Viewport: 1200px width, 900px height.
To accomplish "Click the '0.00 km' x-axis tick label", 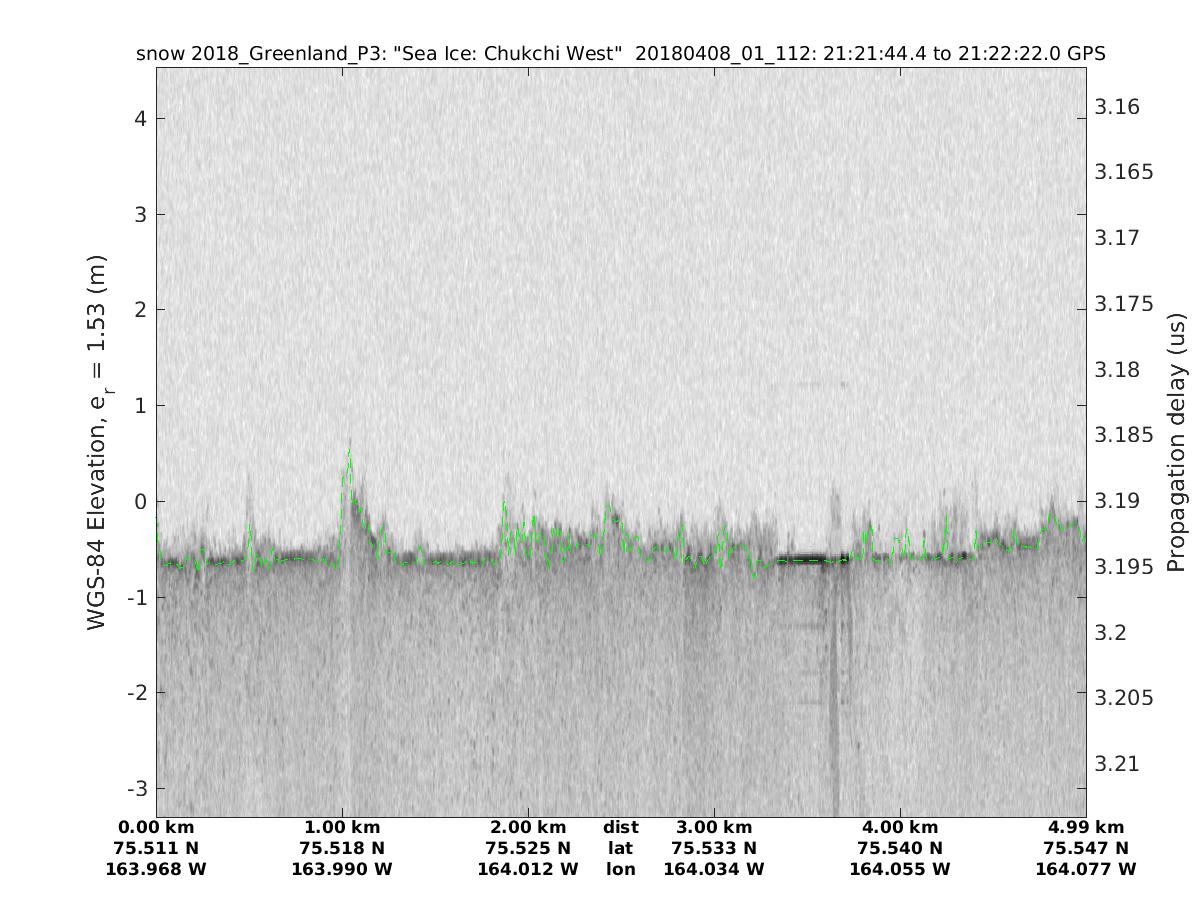I will pyautogui.click(x=156, y=827).
